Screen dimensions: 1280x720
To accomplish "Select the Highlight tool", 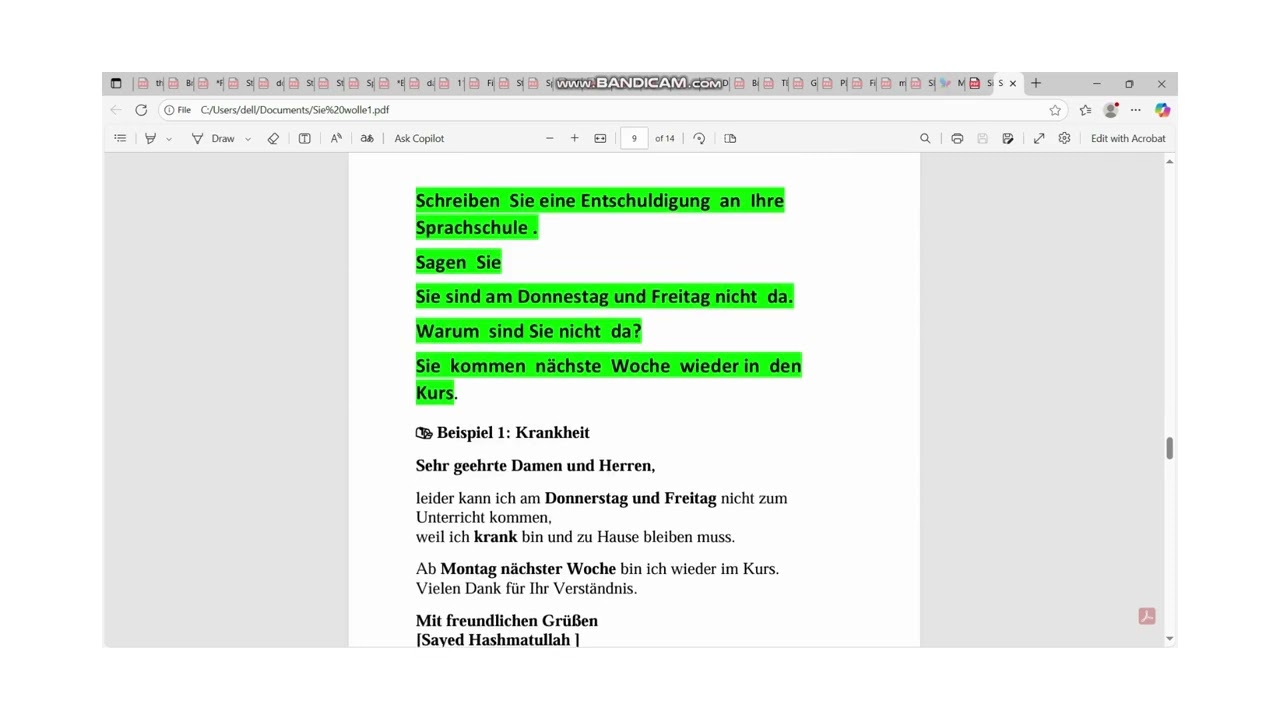I will coord(150,138).
